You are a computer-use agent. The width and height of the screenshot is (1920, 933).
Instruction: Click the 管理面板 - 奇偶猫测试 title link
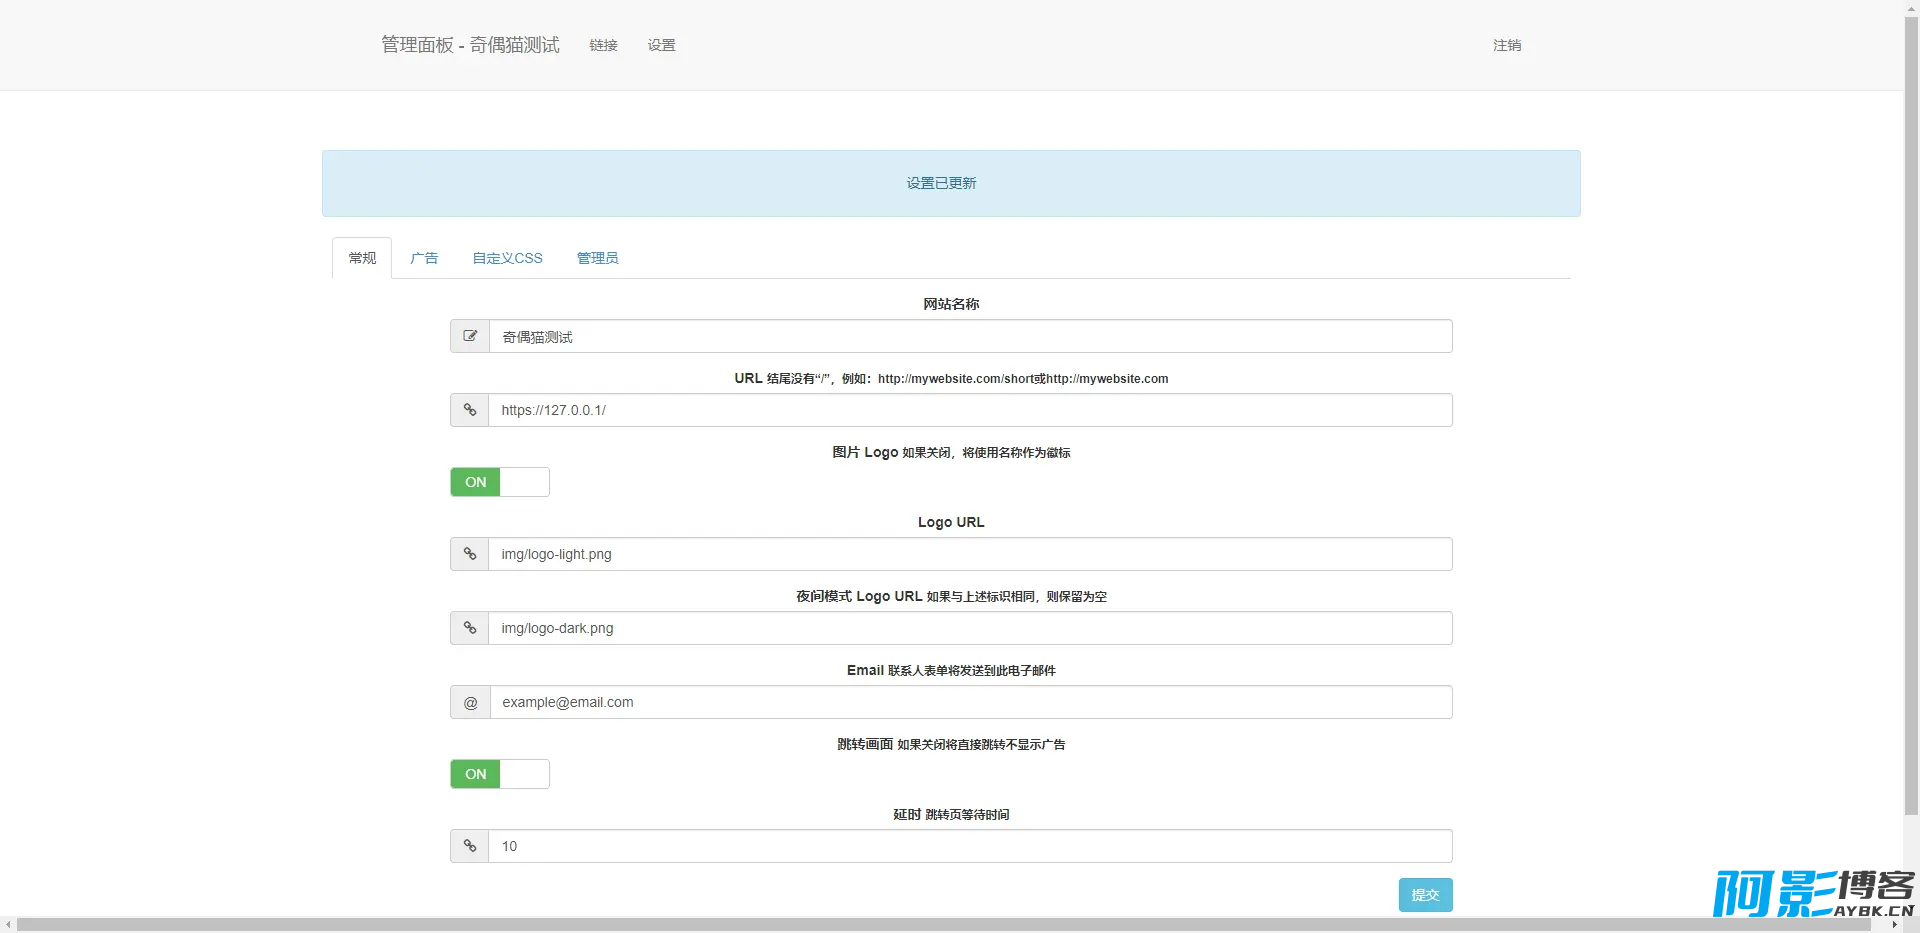click(x=470, y=45)
